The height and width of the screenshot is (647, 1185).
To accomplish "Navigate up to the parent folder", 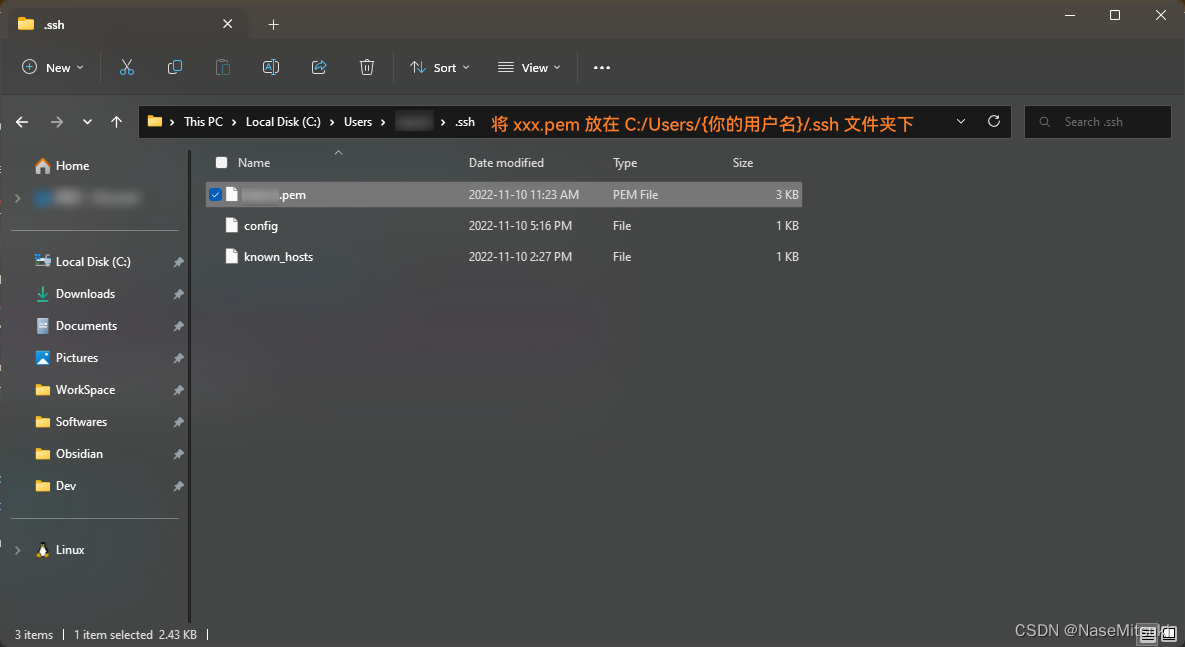I will point(116,121).
